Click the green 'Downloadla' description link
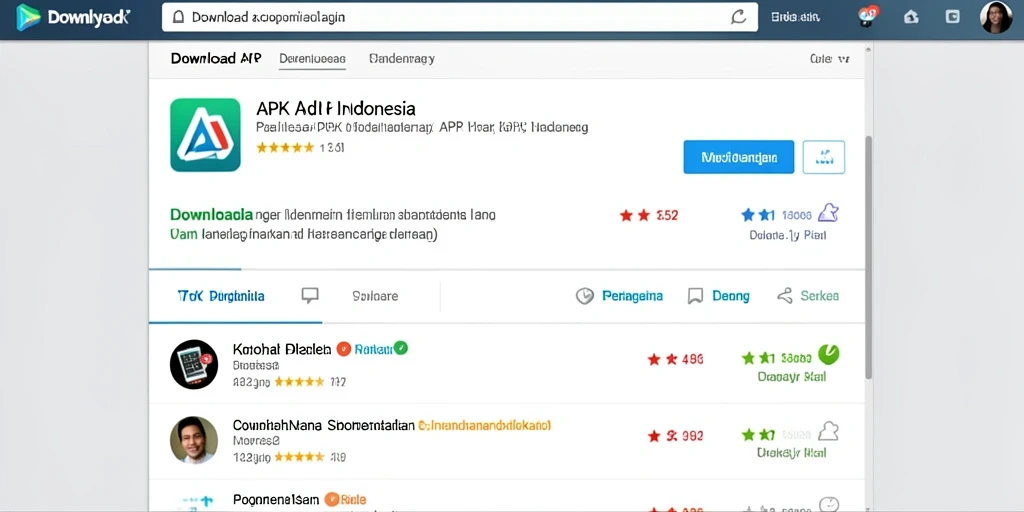Screen dimensions: 1024x512 click(x=211, y=214)
